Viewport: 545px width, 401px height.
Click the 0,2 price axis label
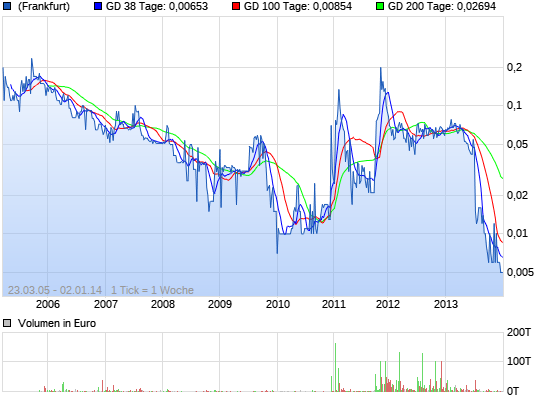pyautogui.click(x=514, y=67)
